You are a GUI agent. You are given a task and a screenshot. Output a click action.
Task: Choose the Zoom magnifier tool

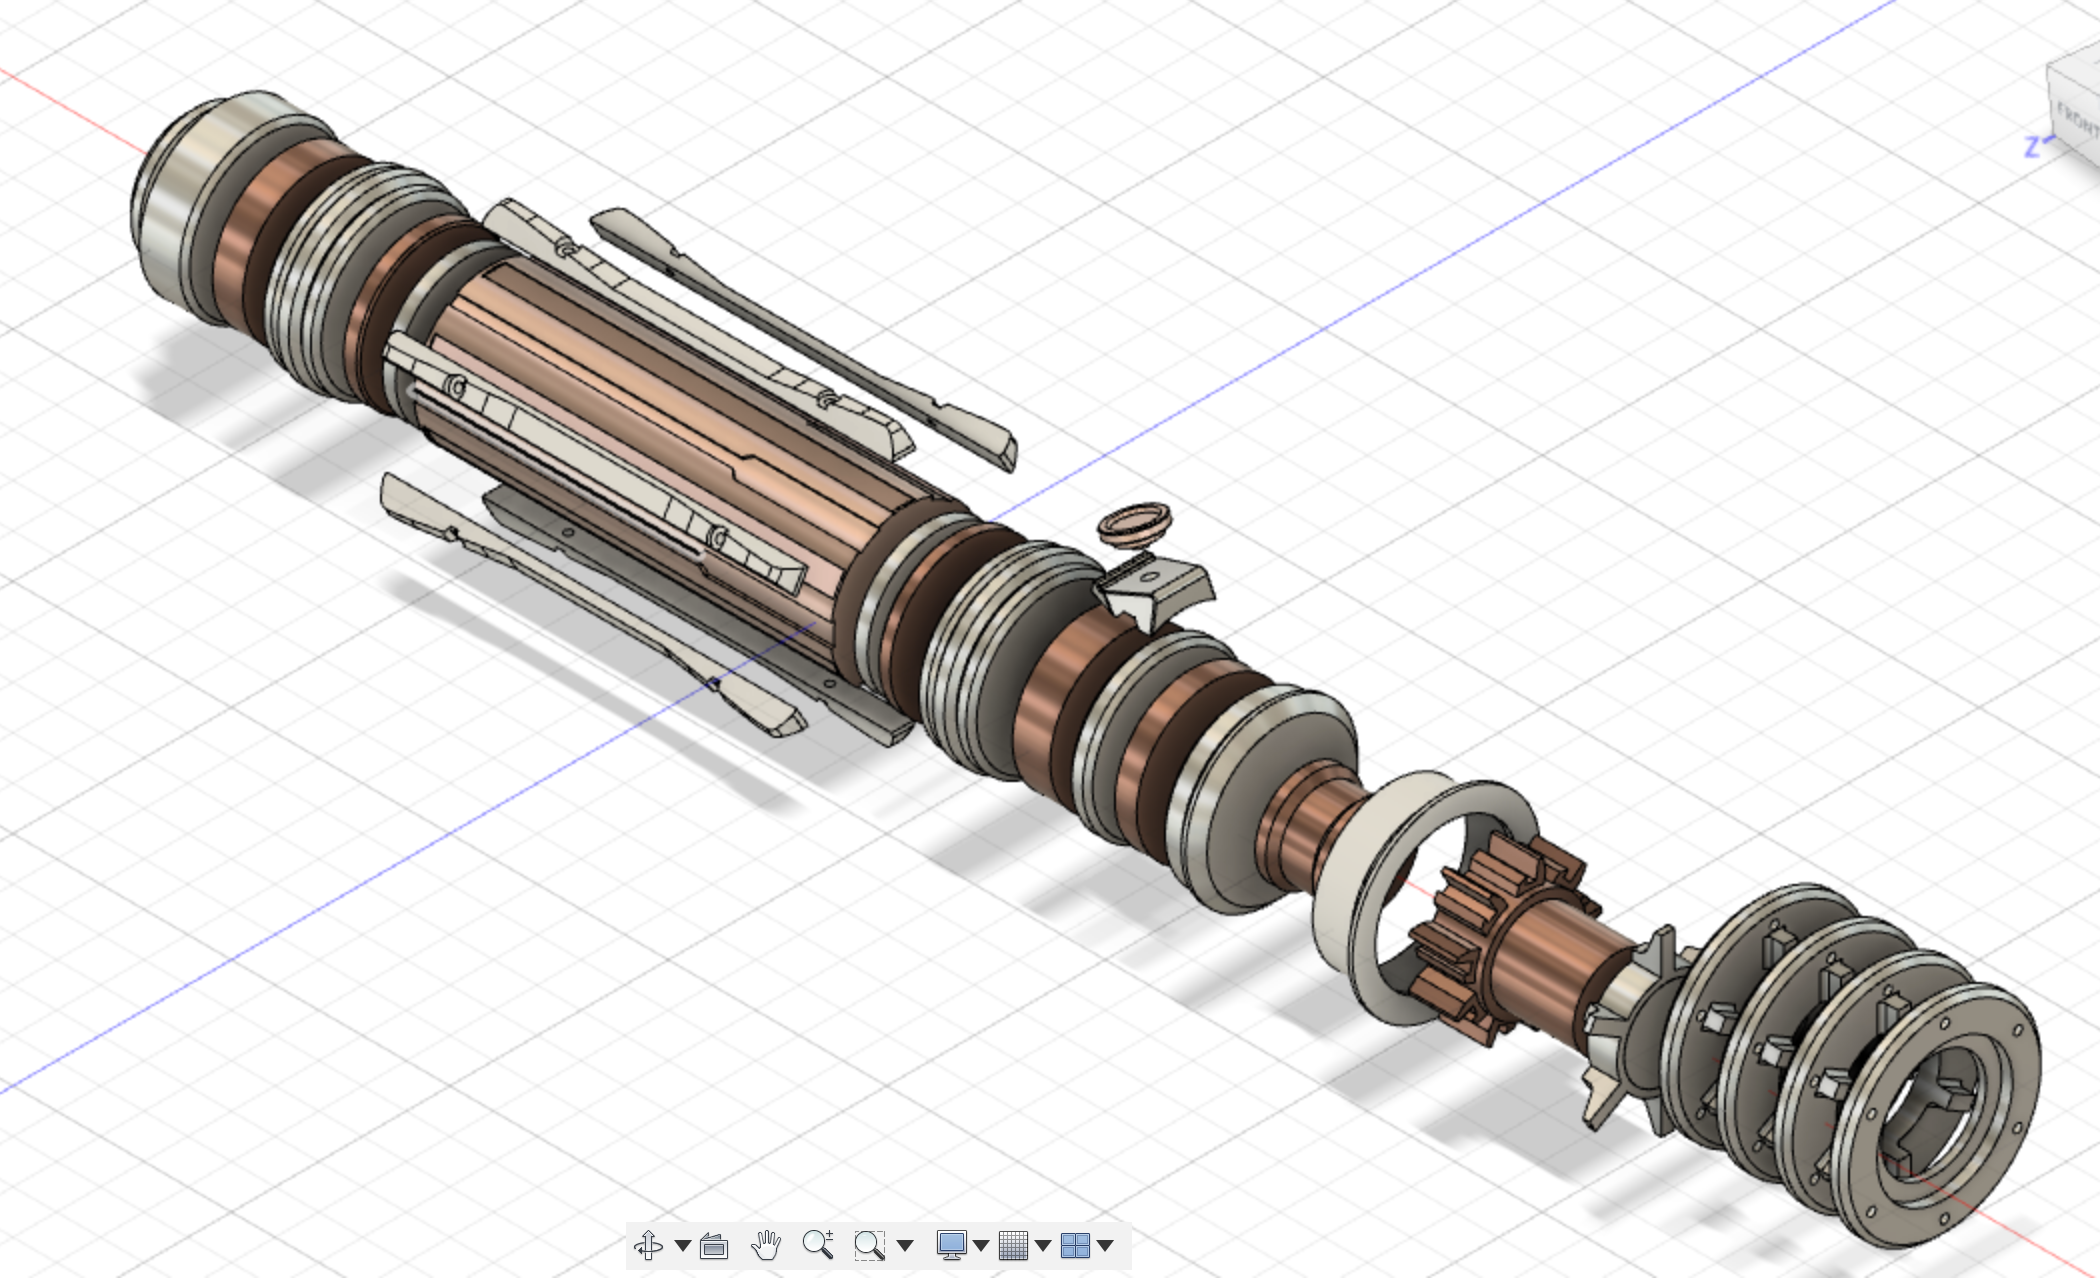(x=818, y=1244)
